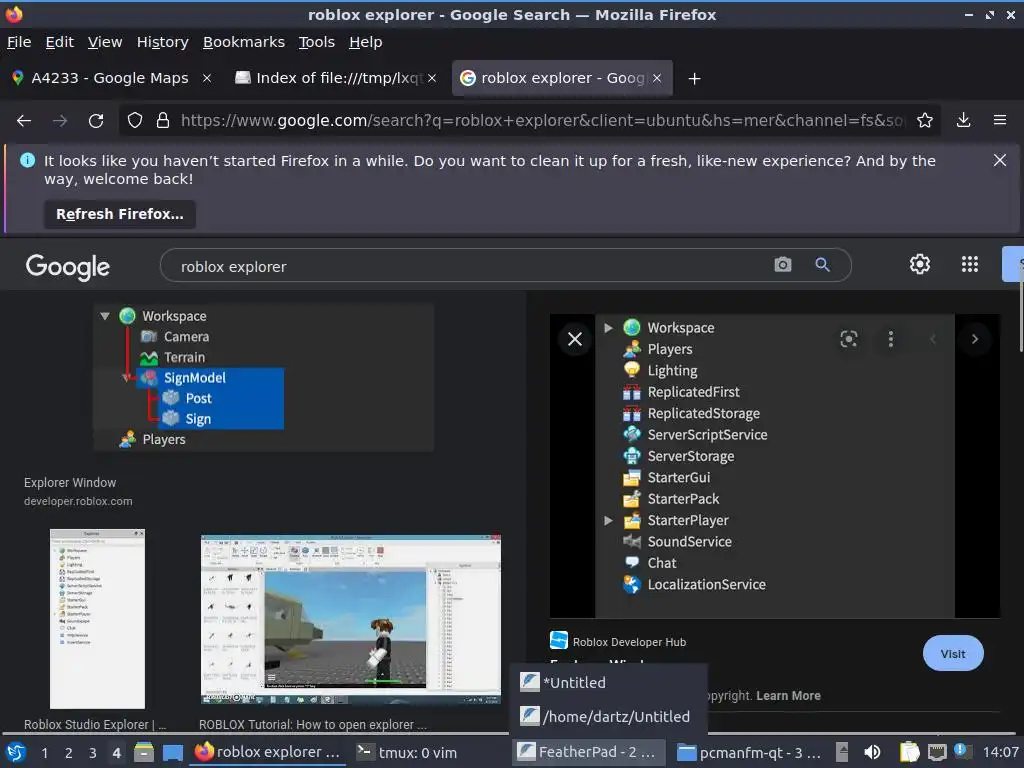This screenshot has width=1024, height=768.
Task: Open the Google apps grid
Action: (970, 264)
